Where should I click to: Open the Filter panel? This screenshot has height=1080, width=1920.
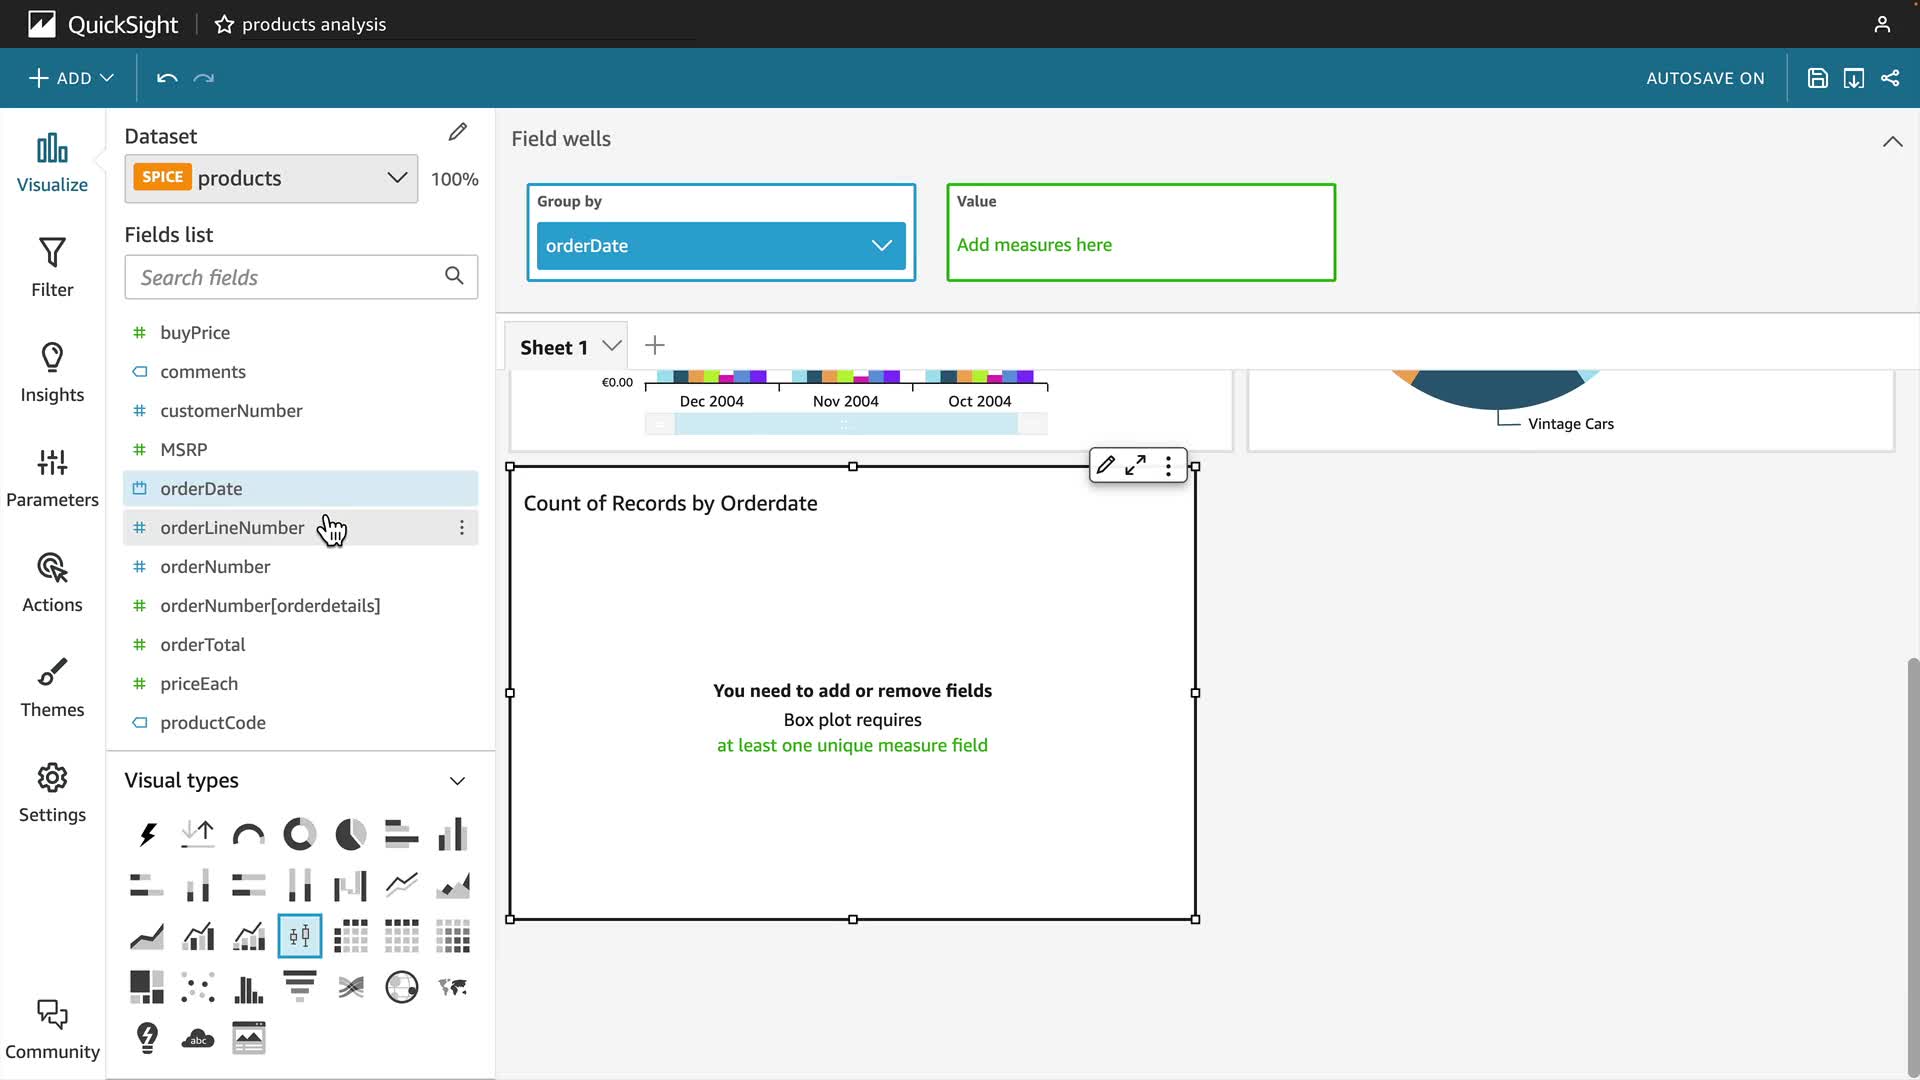click(x=52, y=267)
